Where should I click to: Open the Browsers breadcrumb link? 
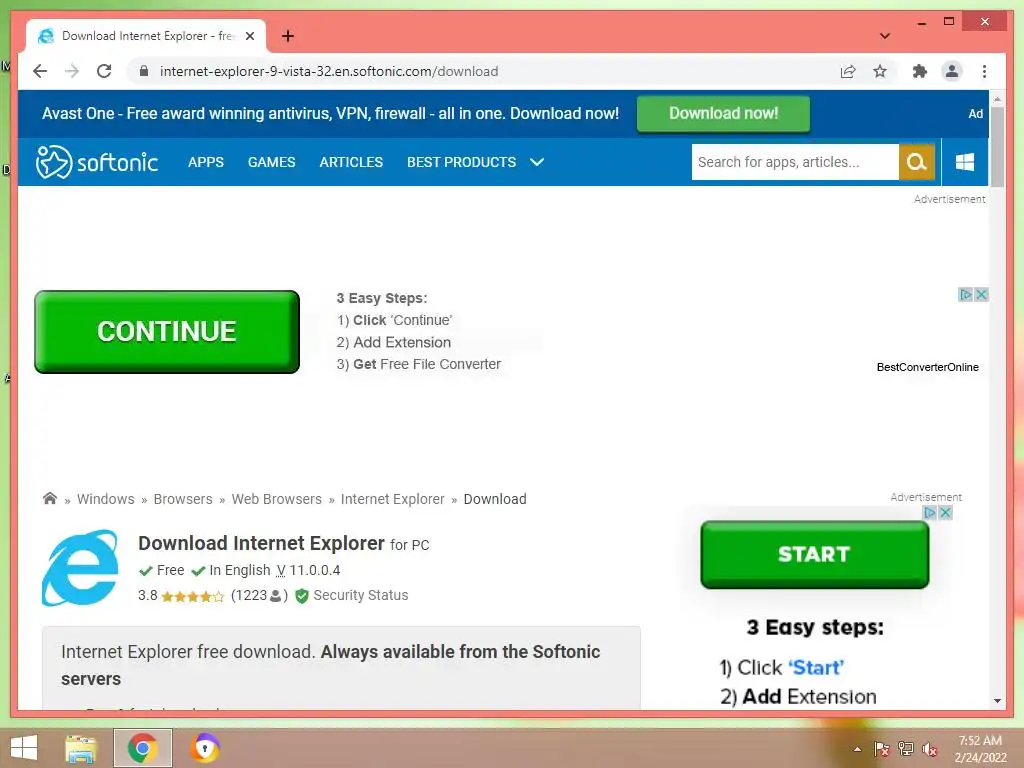[x=183, y=499]
